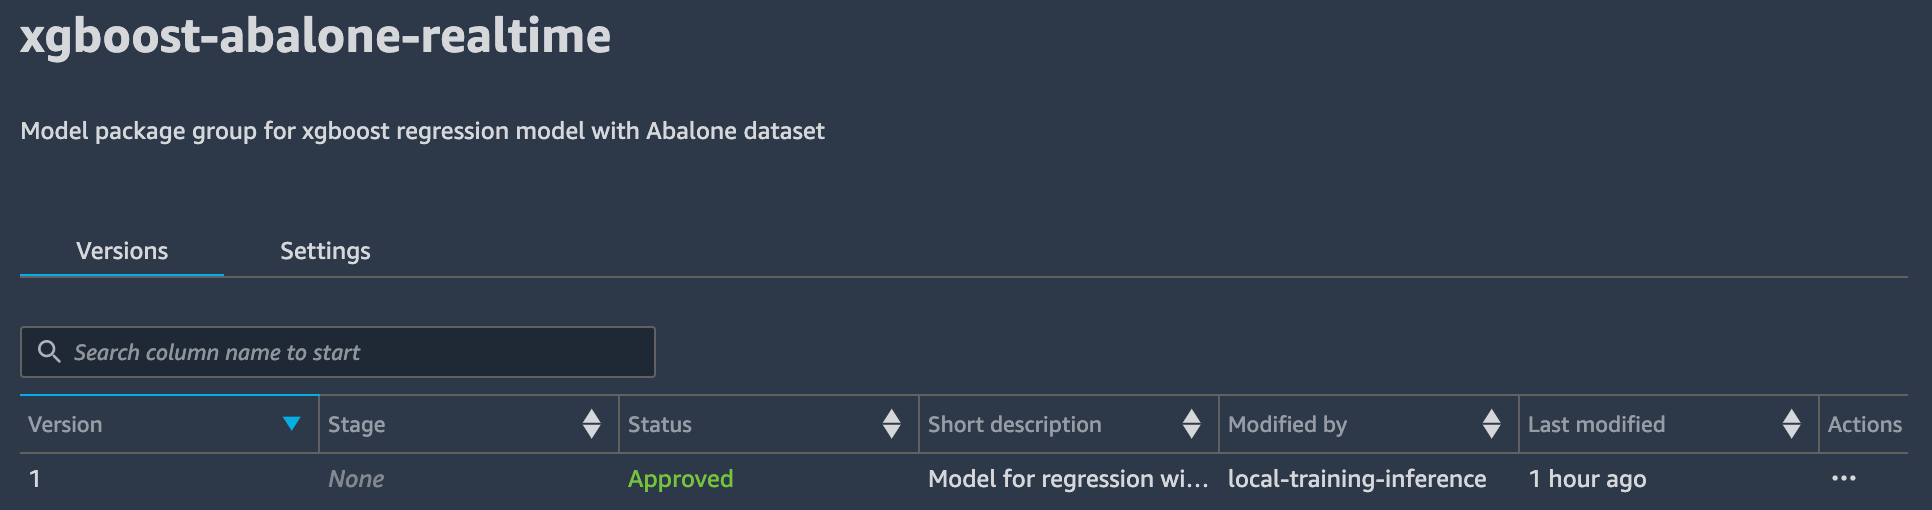Open the row's three-dot actions menu
This screenshot has height=510, width=1932.
(1844, 479)
